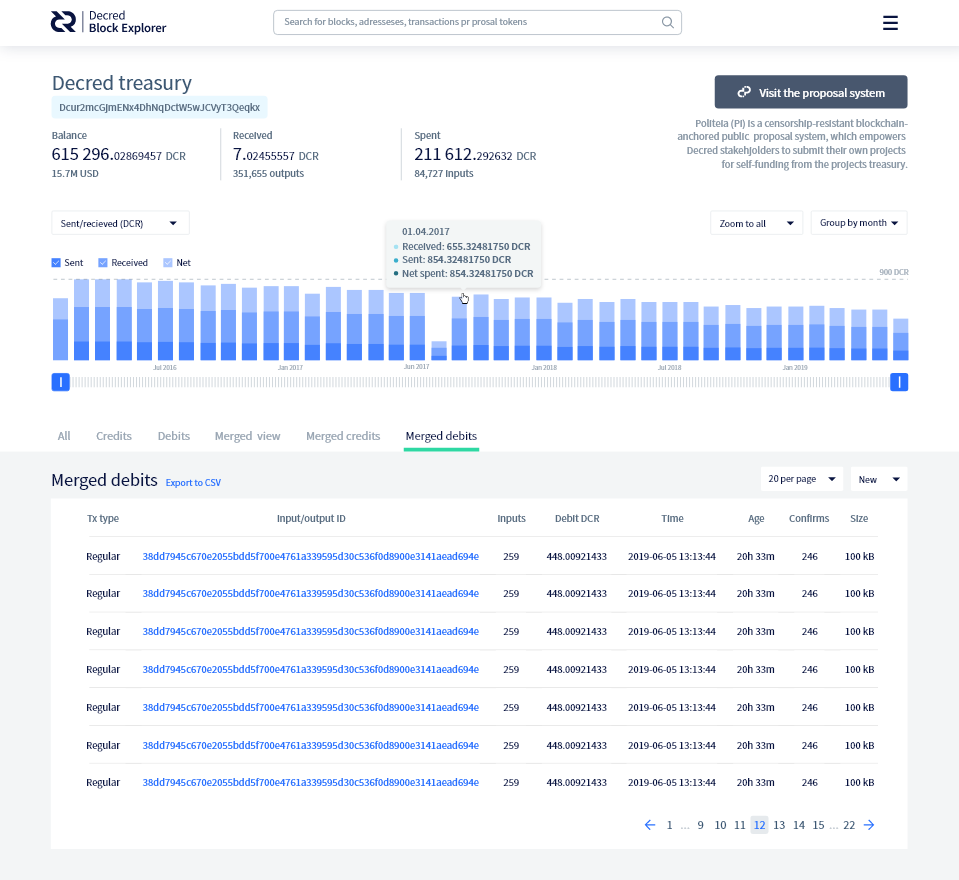Toggle the Sent checkbox
Image resolution: width=959 pixels, height=880 pixels.
pyautogui.click(x=56, y=263)
